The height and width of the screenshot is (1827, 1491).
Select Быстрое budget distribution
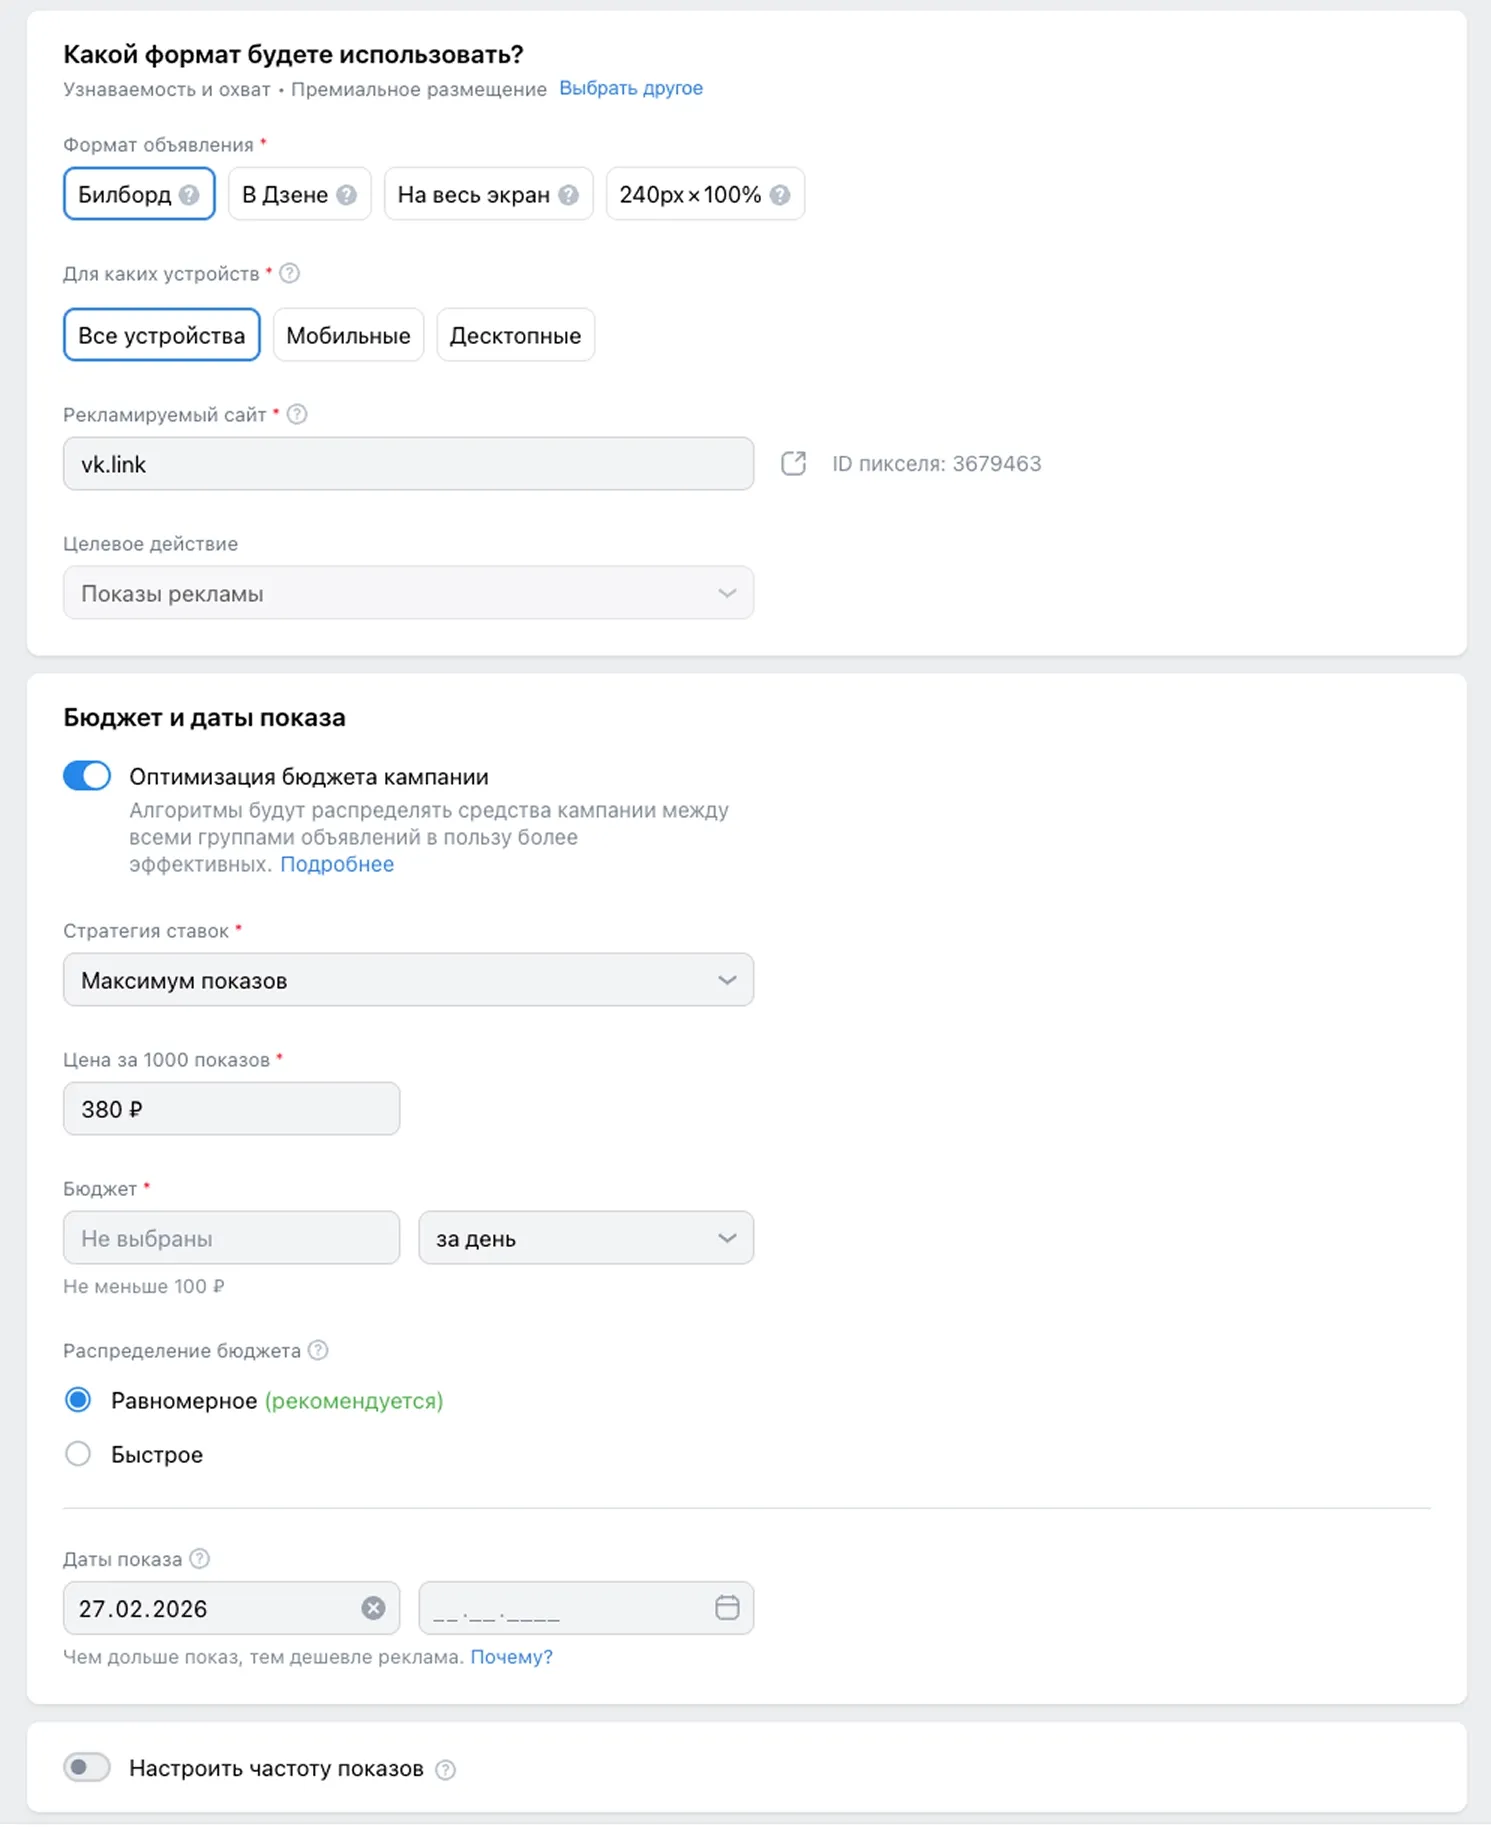coord(78,1454)
